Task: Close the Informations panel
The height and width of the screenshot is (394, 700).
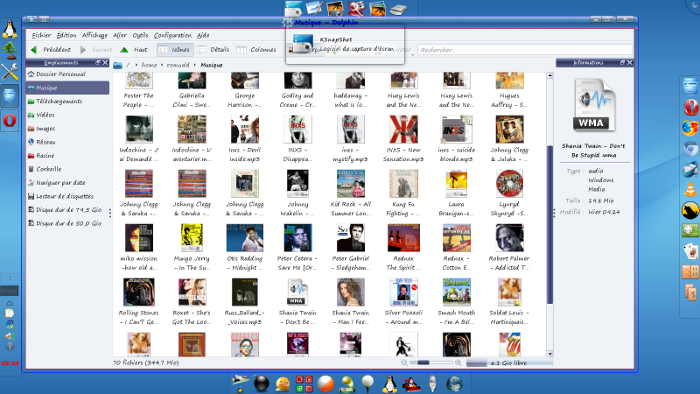Action: (x=629, y=62)
